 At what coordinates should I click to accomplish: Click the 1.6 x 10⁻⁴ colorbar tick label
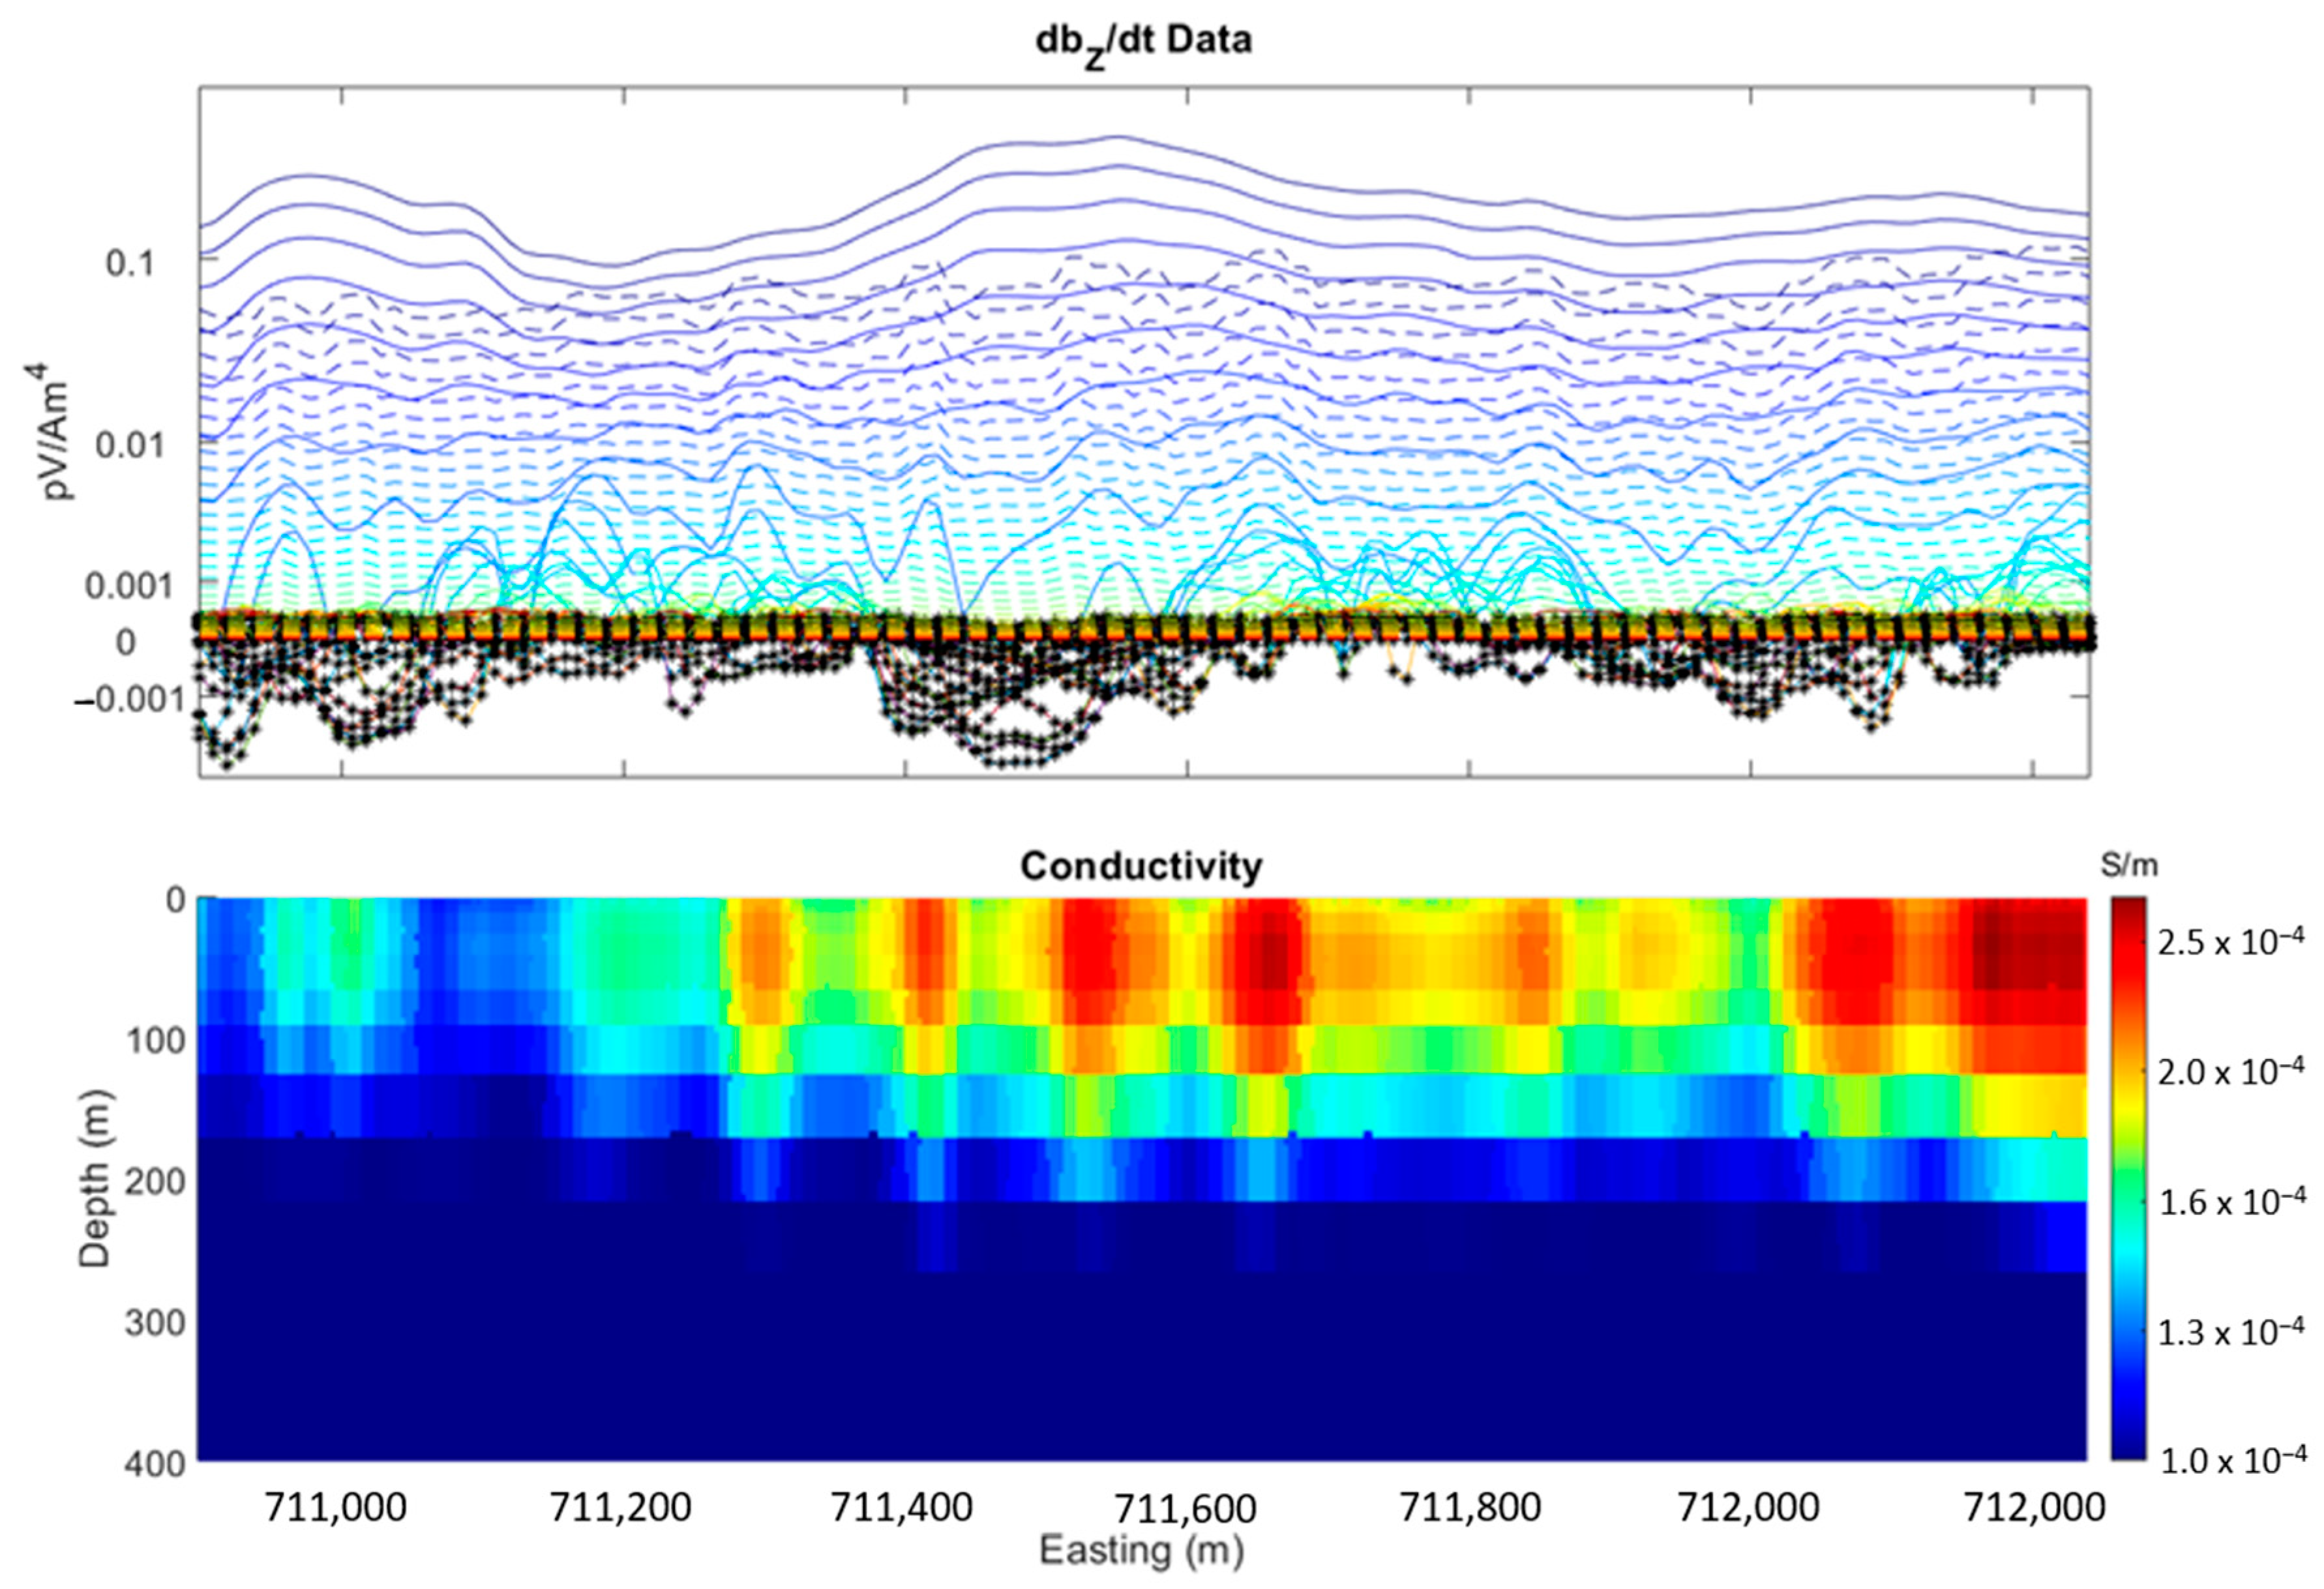pos(2231,1202)
